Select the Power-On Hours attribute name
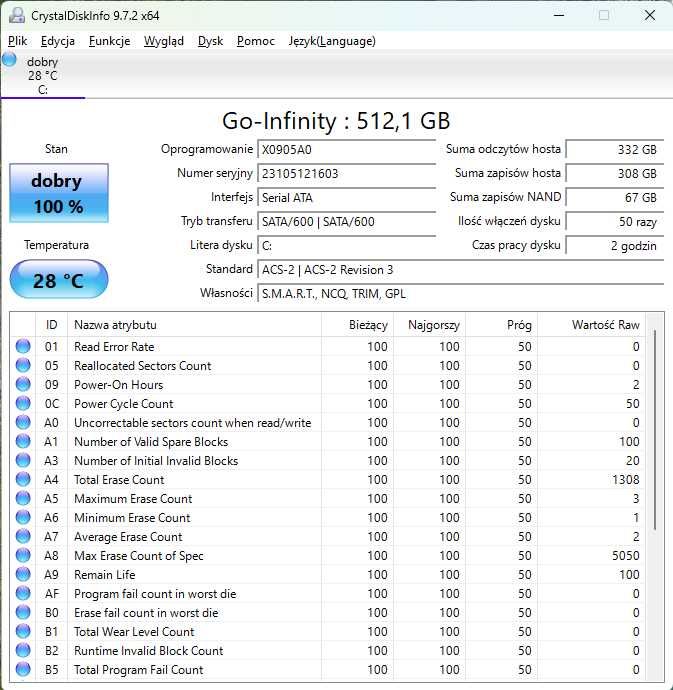This screenshot has width=673, height=690. click(x=119, y=385)
